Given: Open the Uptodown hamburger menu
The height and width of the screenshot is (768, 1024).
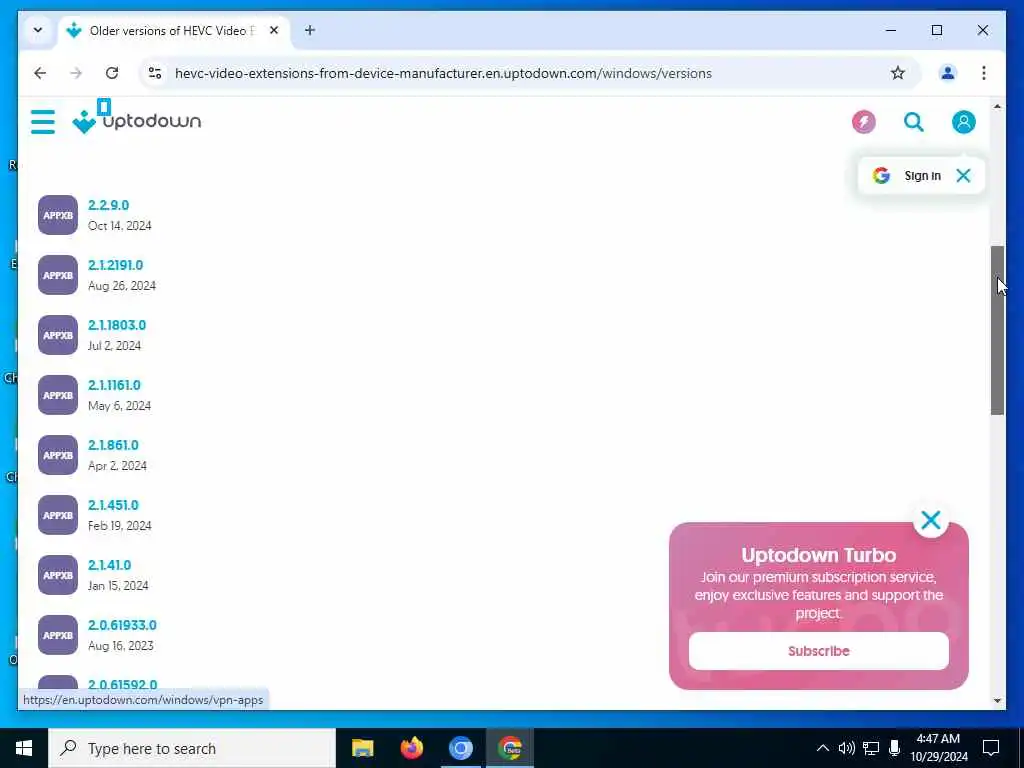Looking at the screenshot, I should 42,121.
